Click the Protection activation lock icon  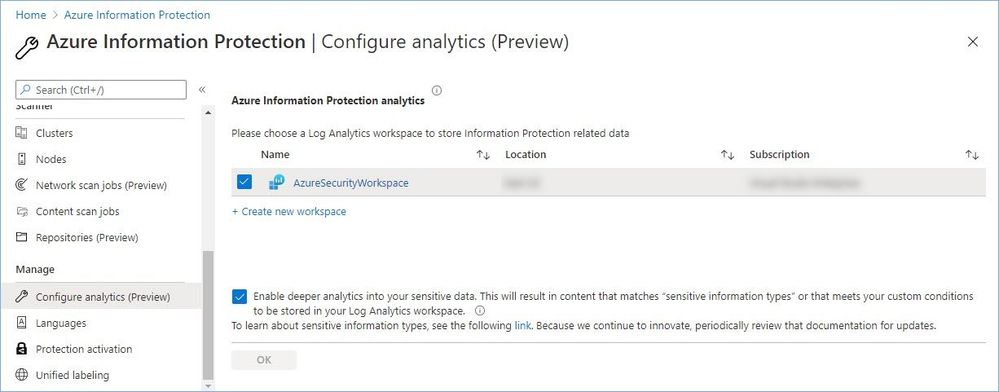[x=22, y=349]
